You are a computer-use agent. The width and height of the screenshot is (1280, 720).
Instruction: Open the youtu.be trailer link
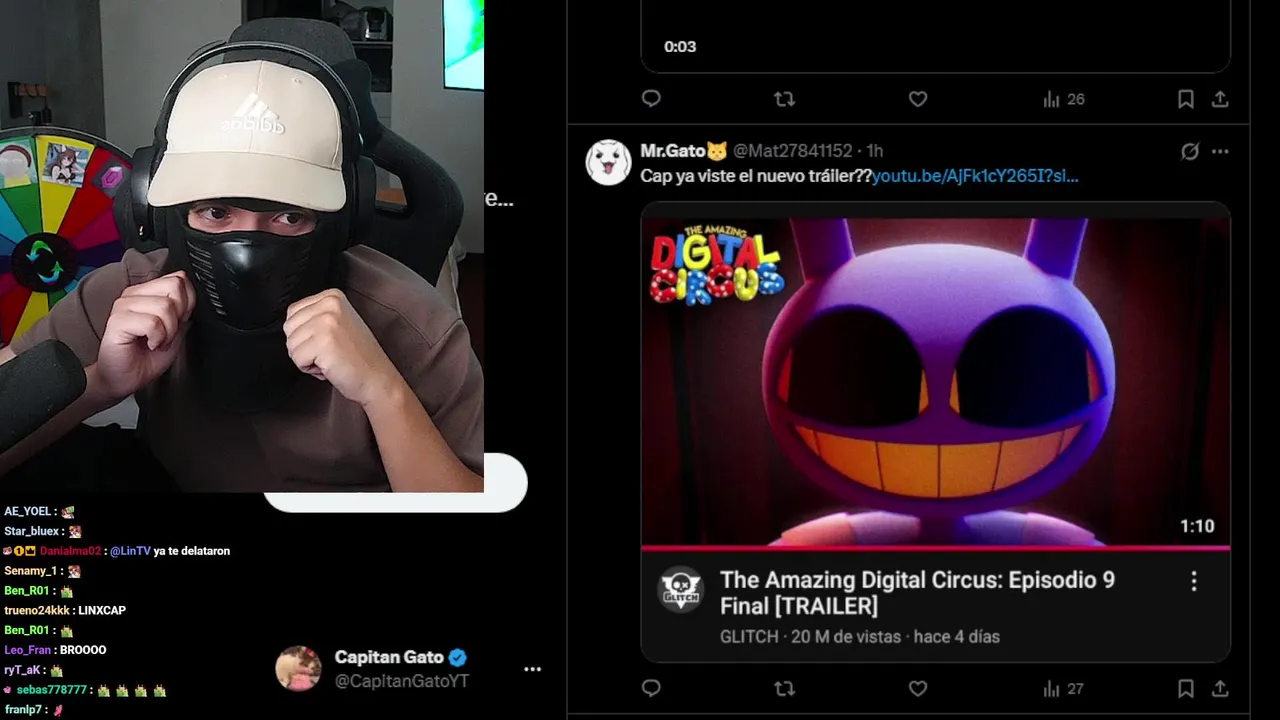[975, 176]
